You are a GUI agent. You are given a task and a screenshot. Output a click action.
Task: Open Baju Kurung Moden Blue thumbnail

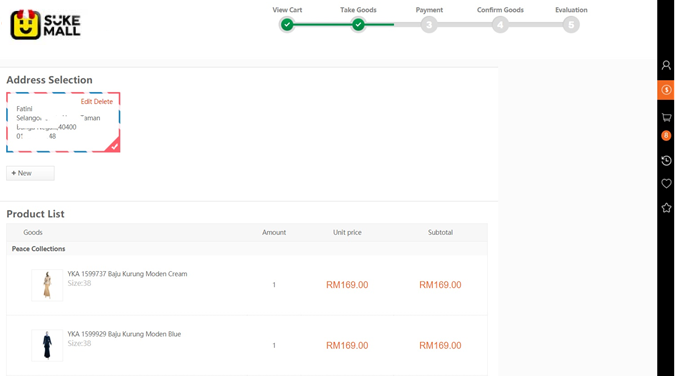(47, 345)
